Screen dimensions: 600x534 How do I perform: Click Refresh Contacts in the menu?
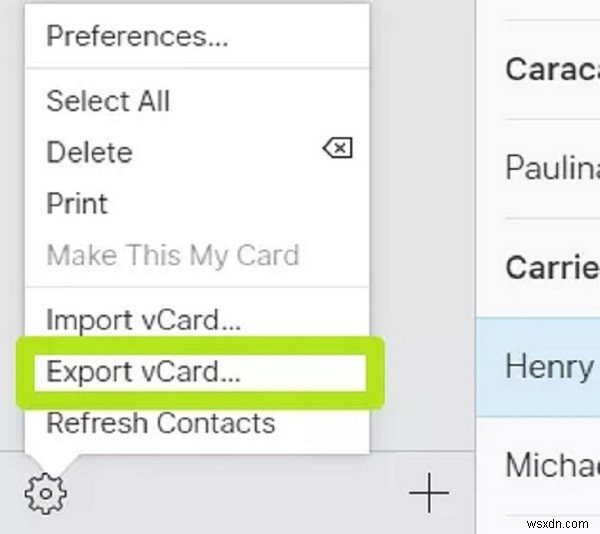click(x=160, y=423)
